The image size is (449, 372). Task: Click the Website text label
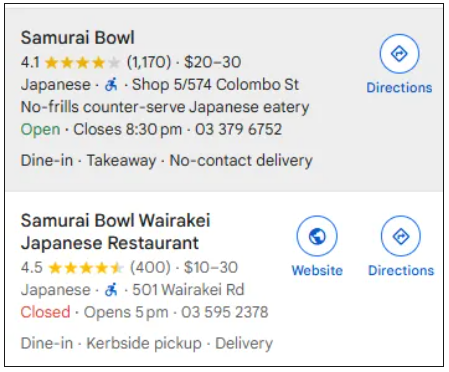tap(317, 270)
